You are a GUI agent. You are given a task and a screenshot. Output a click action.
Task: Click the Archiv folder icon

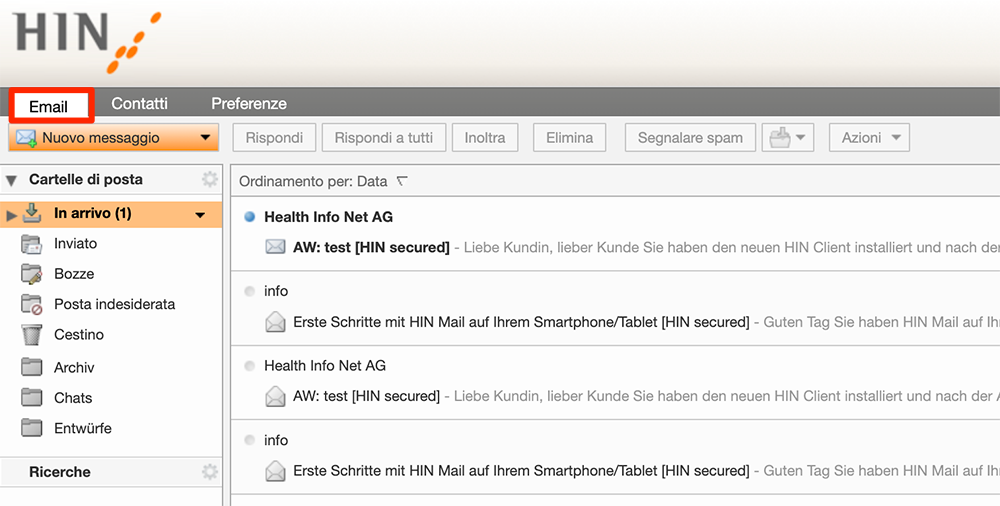tap(31, 368)
